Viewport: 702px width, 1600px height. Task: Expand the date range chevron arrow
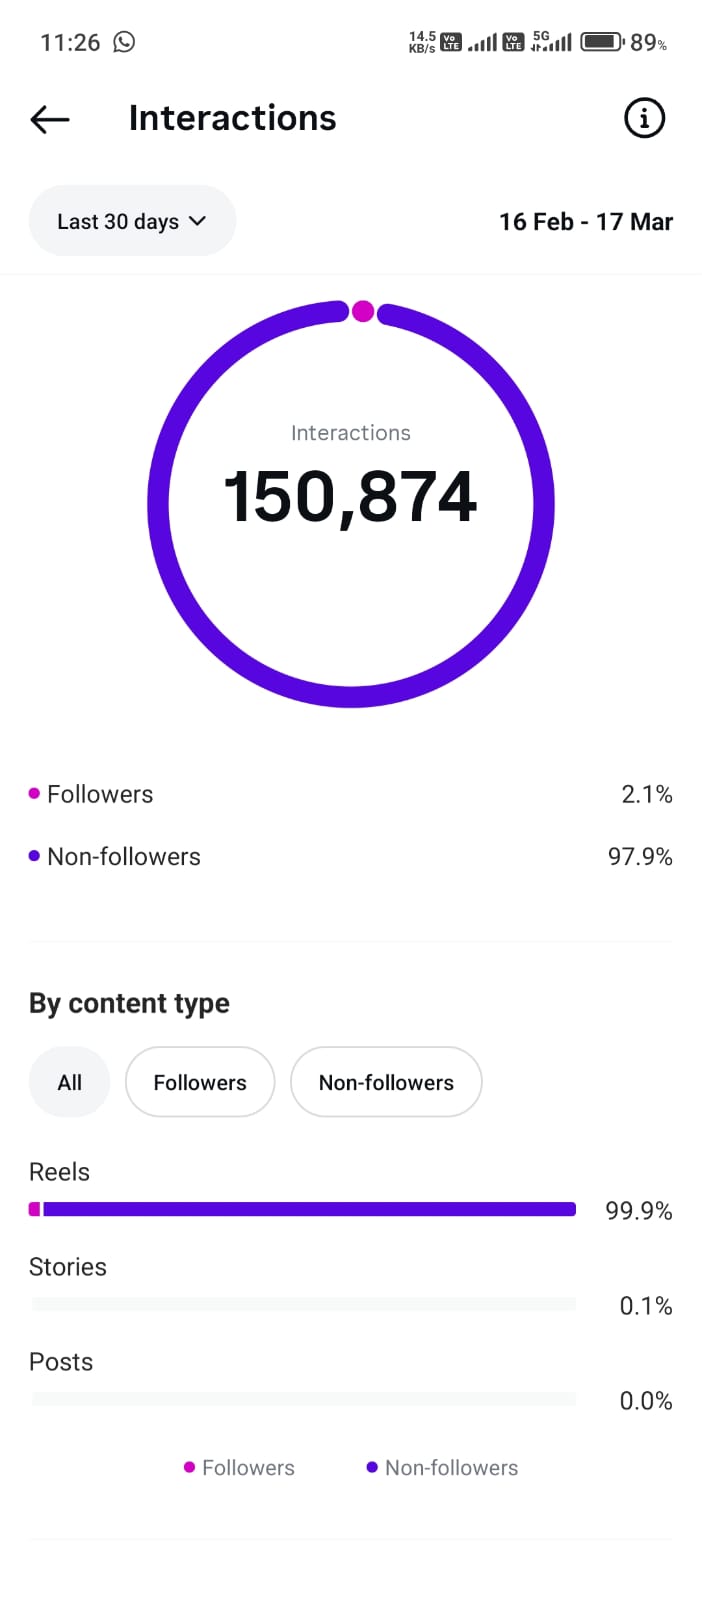[x=197, y=221]
